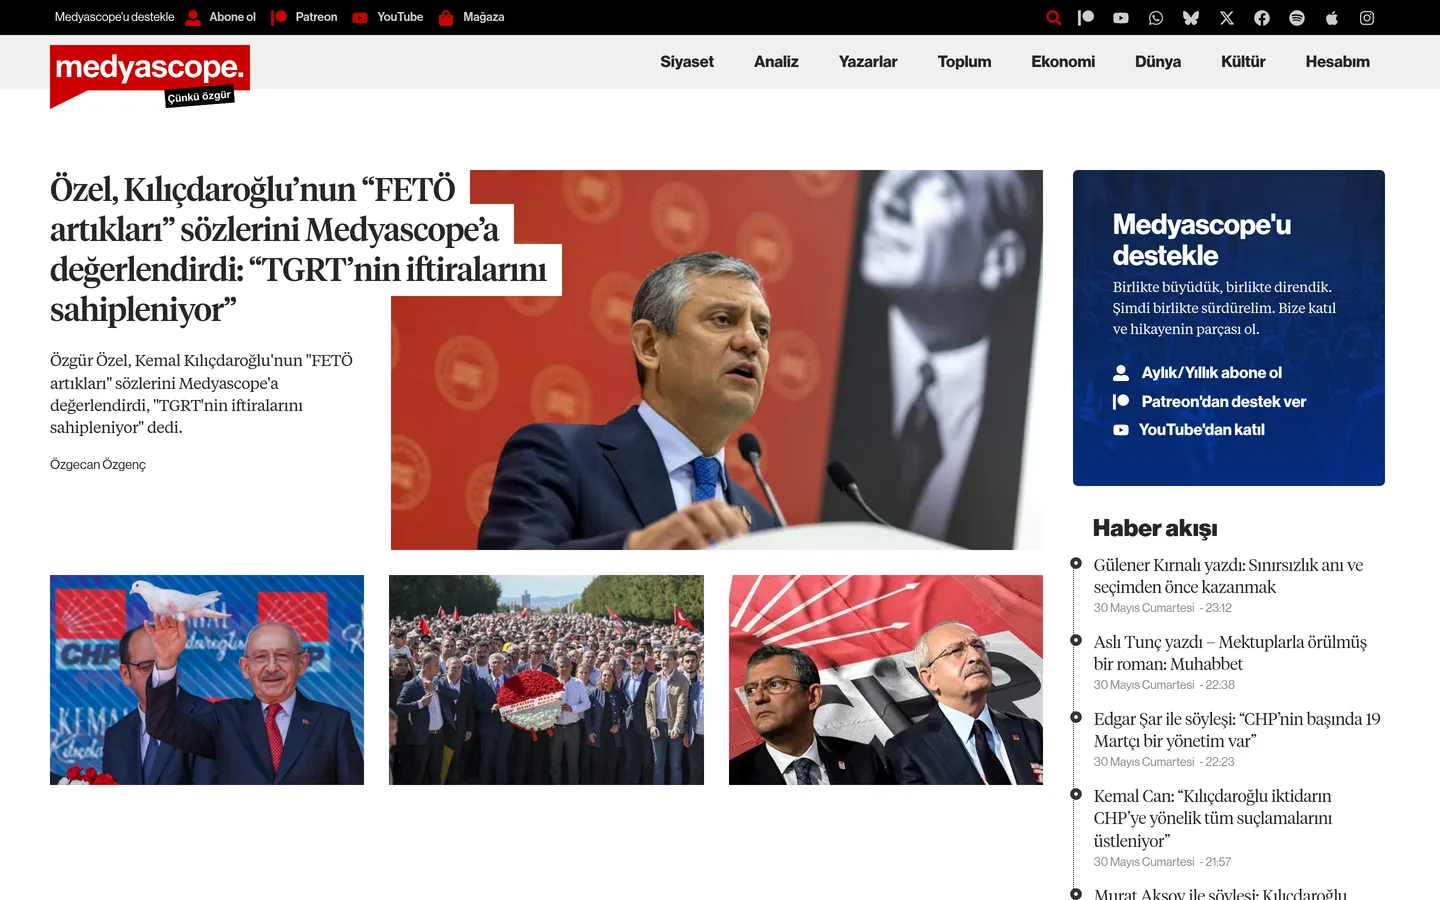Viewport: 1440px width, 900px height.
Task: Open the Kültür menu item
Action: tap(1243, 62)
